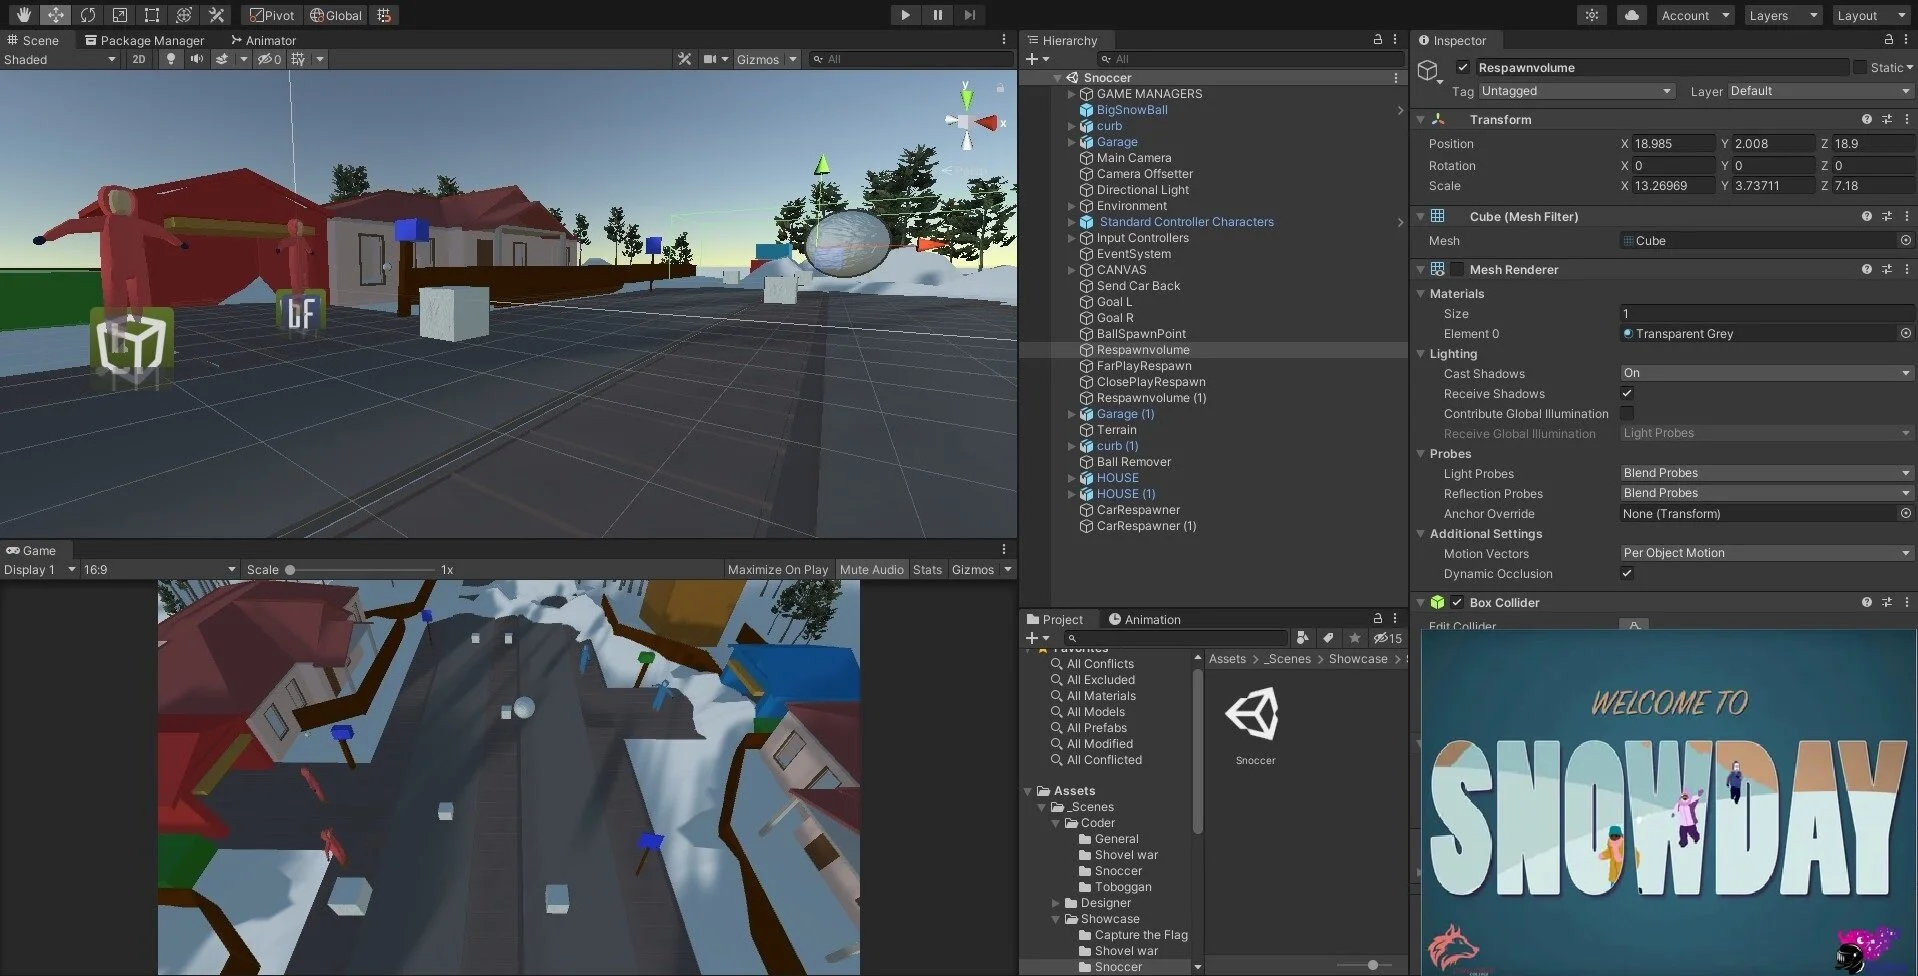This screenshot has height=976, width=1918.
Task: Collapse the Transform component
Action: pos(1420,119)
